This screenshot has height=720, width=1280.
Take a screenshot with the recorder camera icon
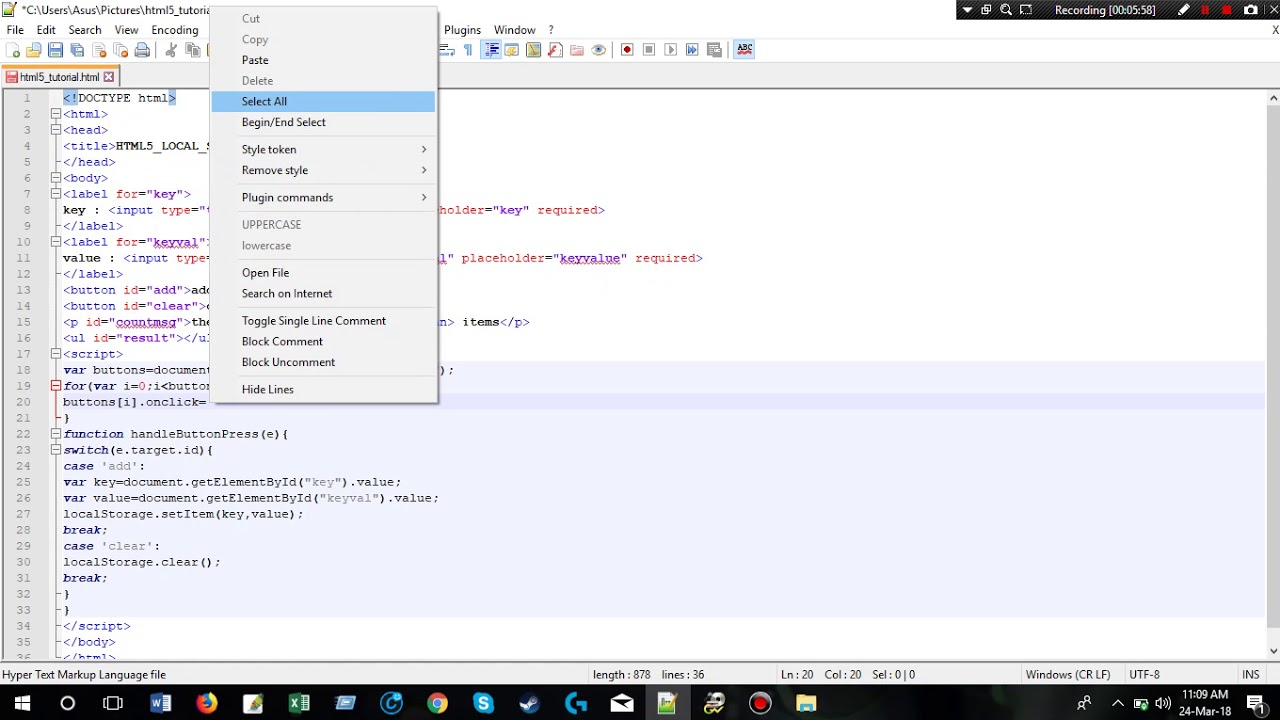tap(1250, 10)
